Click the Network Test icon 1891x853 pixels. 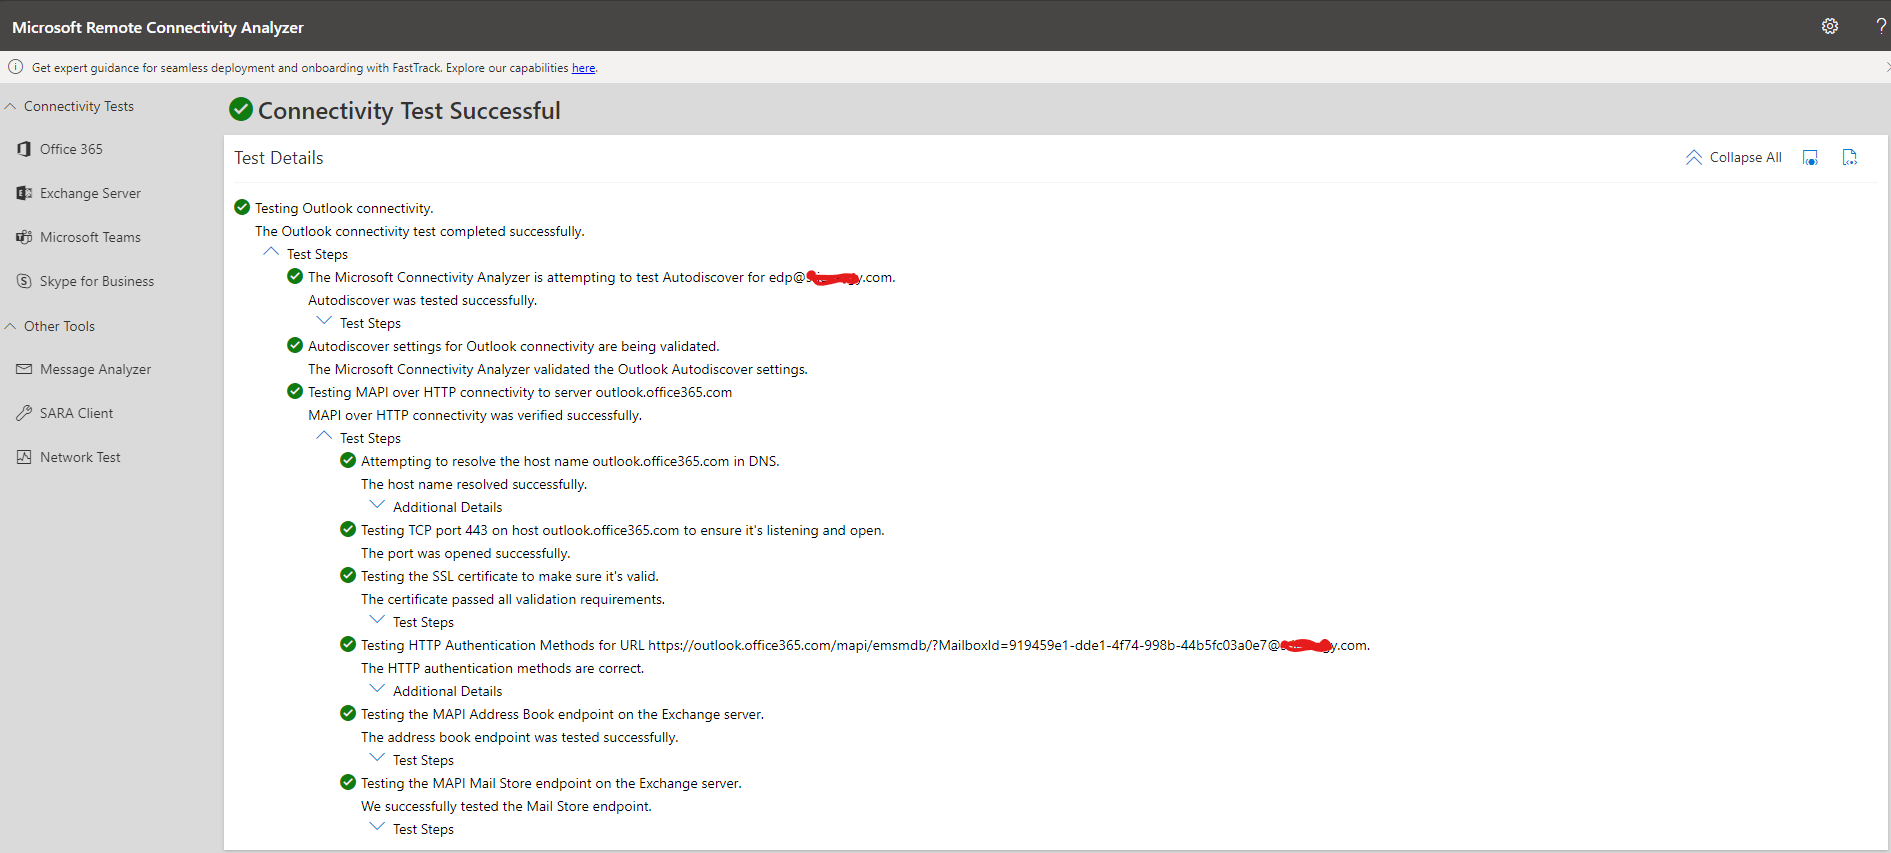pos(24,457)
